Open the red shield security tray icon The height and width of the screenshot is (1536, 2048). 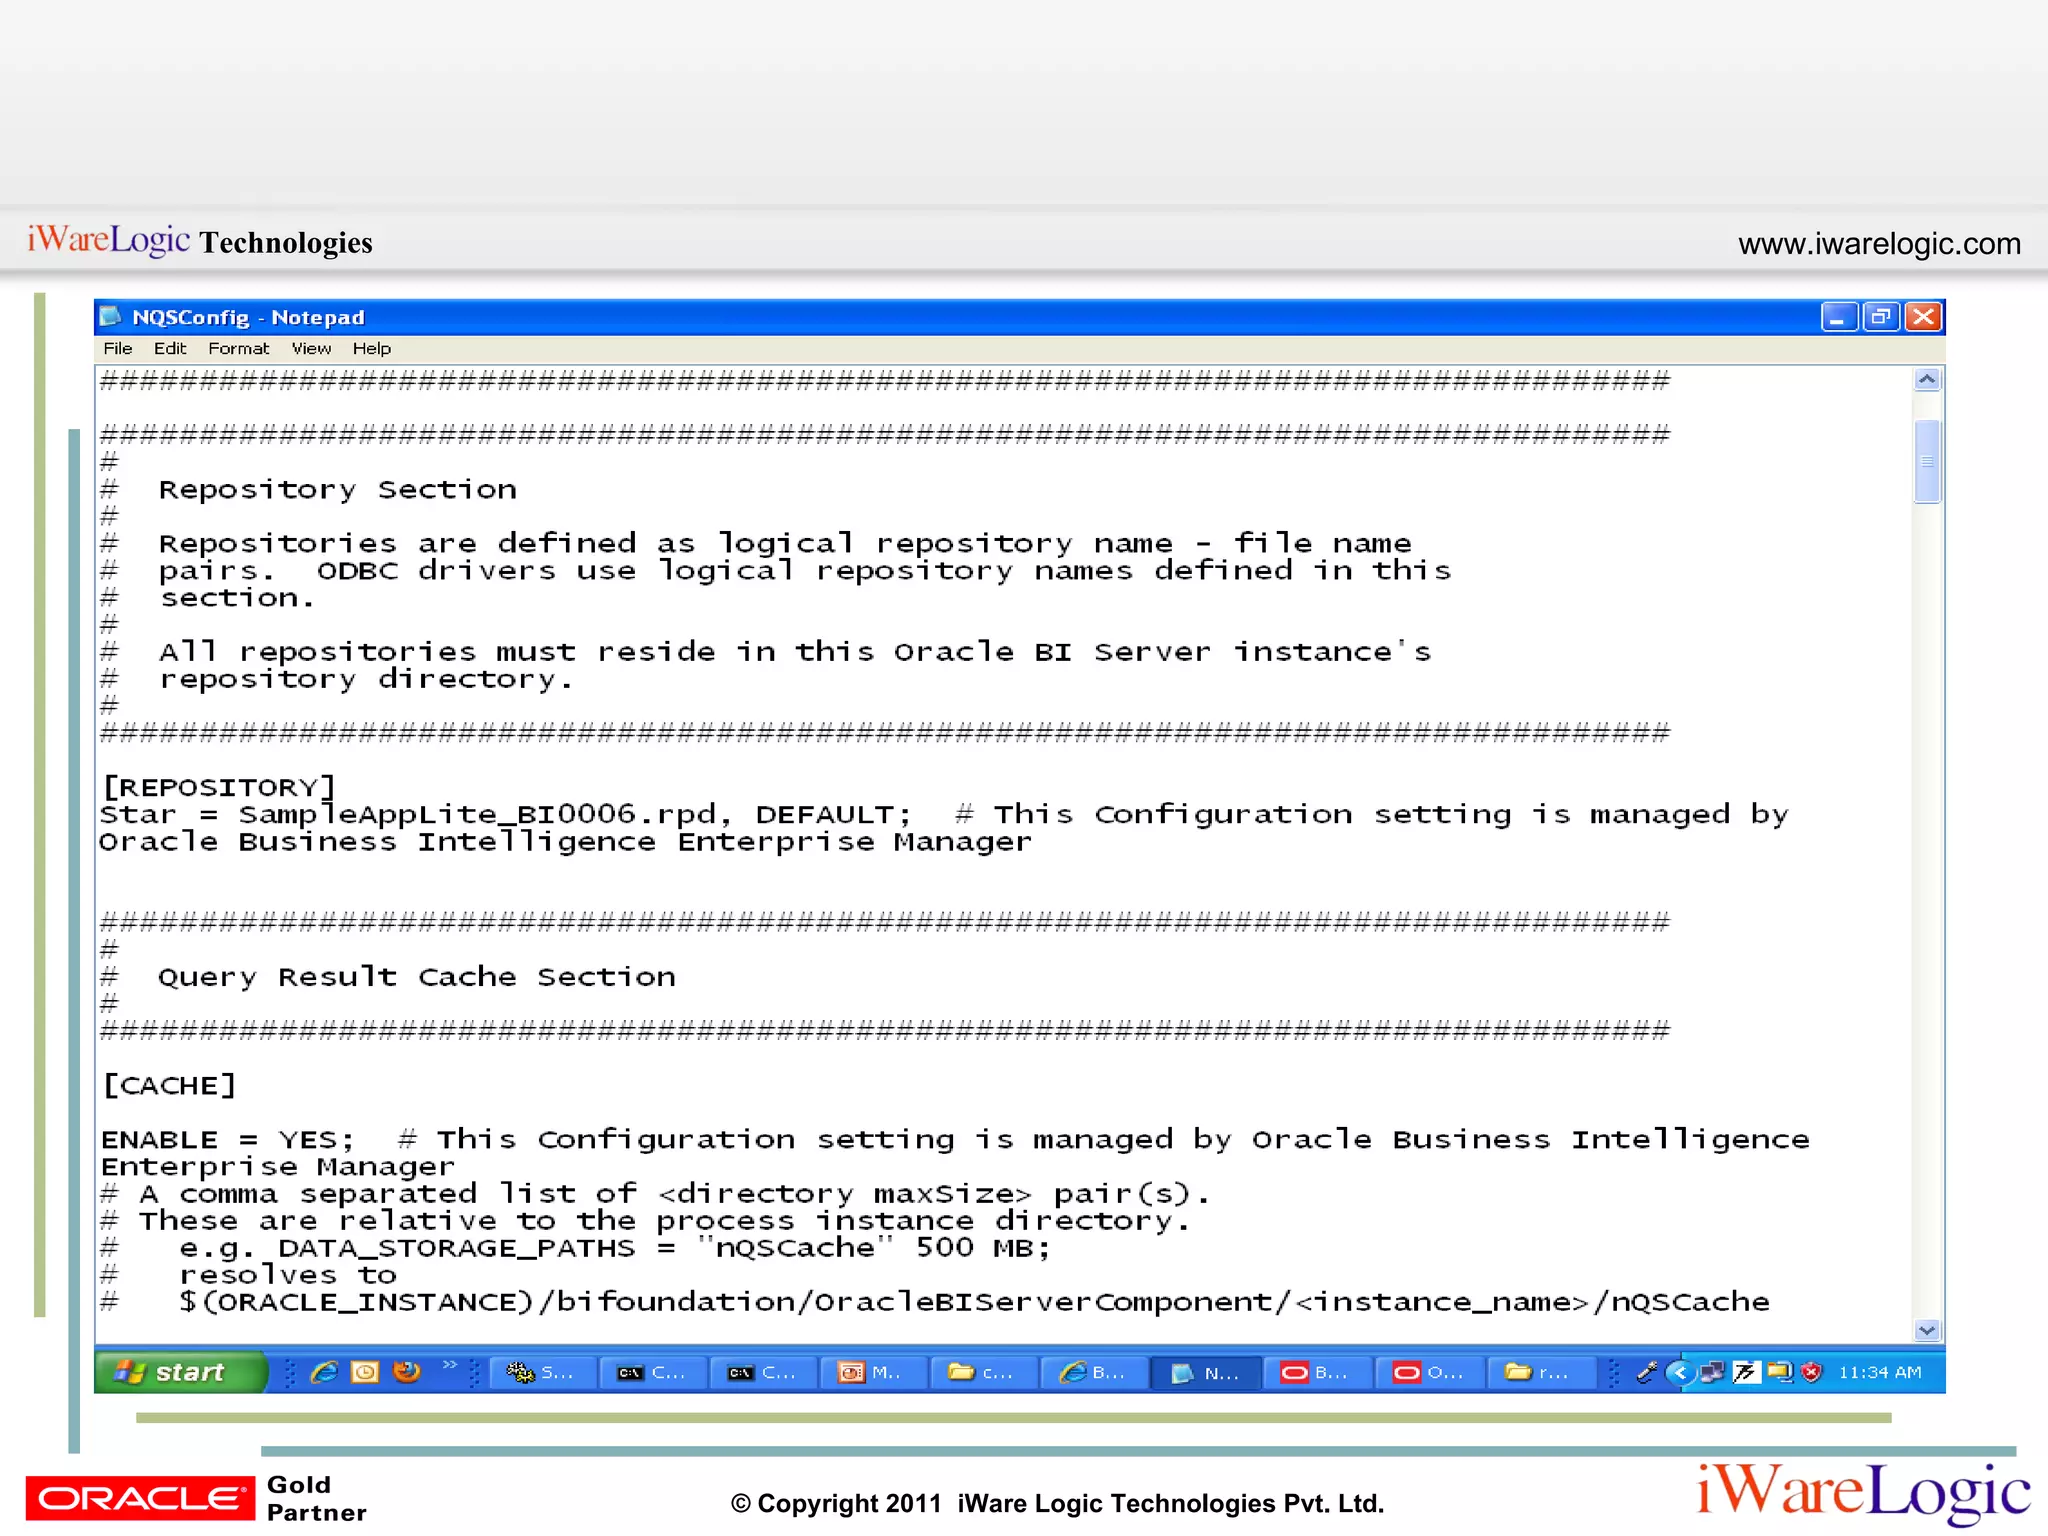click(x=1811, y=1372)
